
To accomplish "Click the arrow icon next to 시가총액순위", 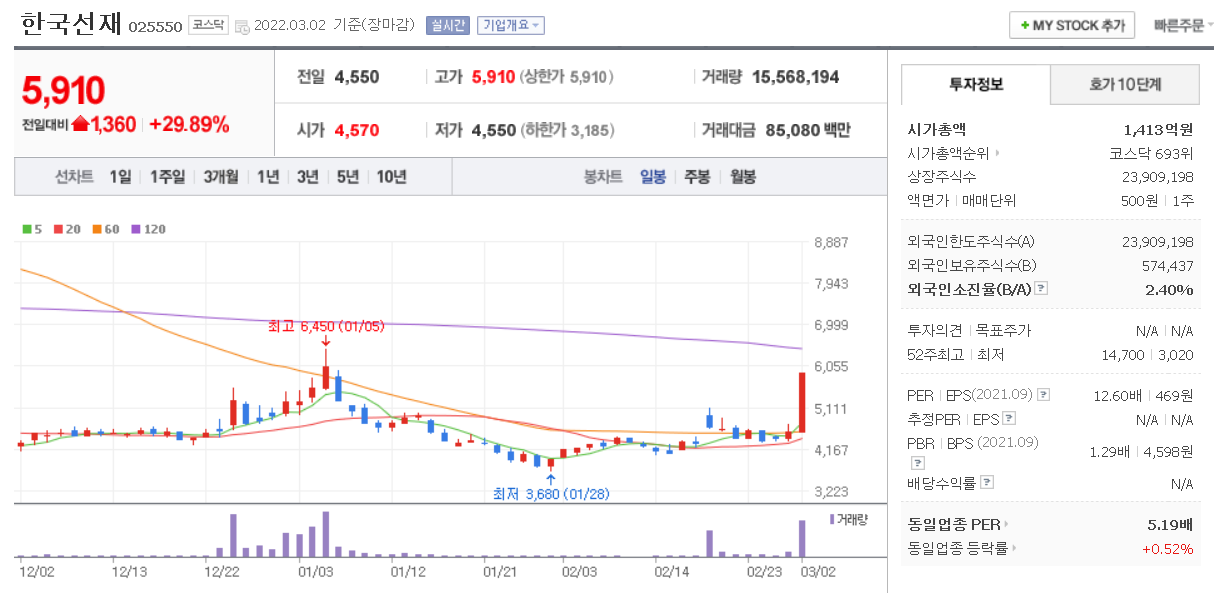I will point(997,153).
